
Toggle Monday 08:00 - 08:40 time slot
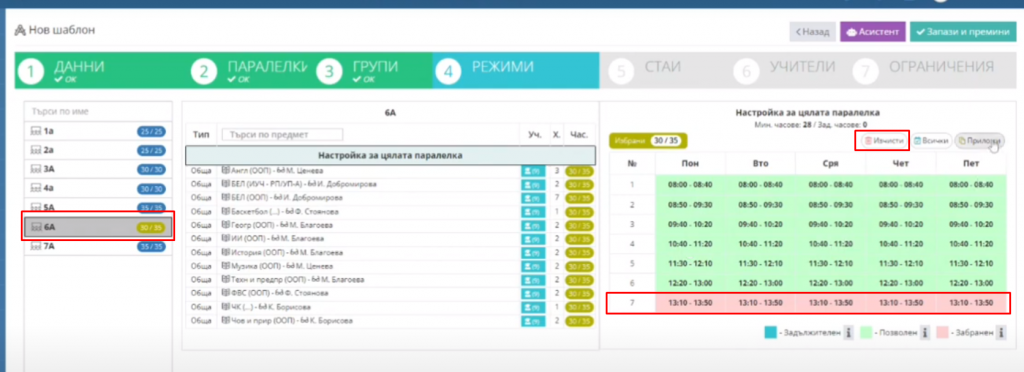tap(690, 185)
